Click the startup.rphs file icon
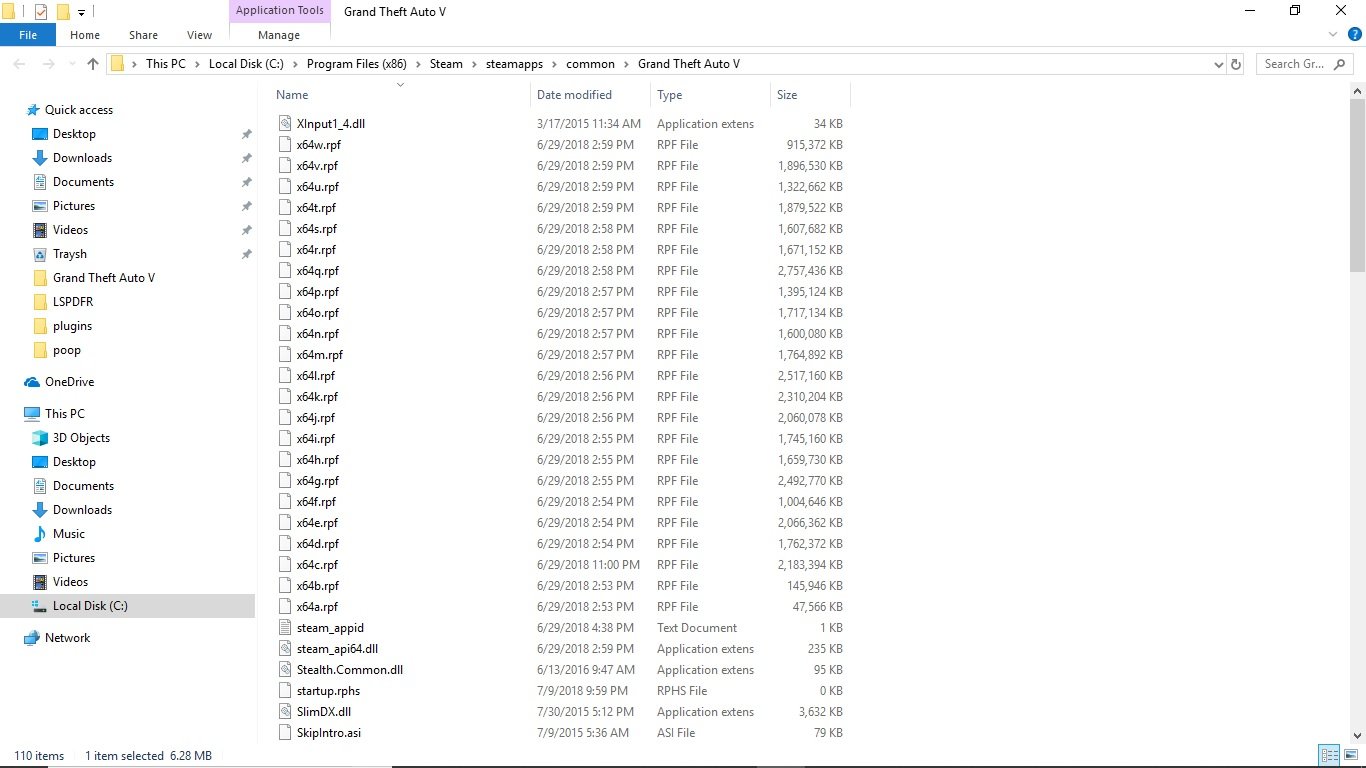Screen dimensions: 1366x768 [x=286, y=691]
